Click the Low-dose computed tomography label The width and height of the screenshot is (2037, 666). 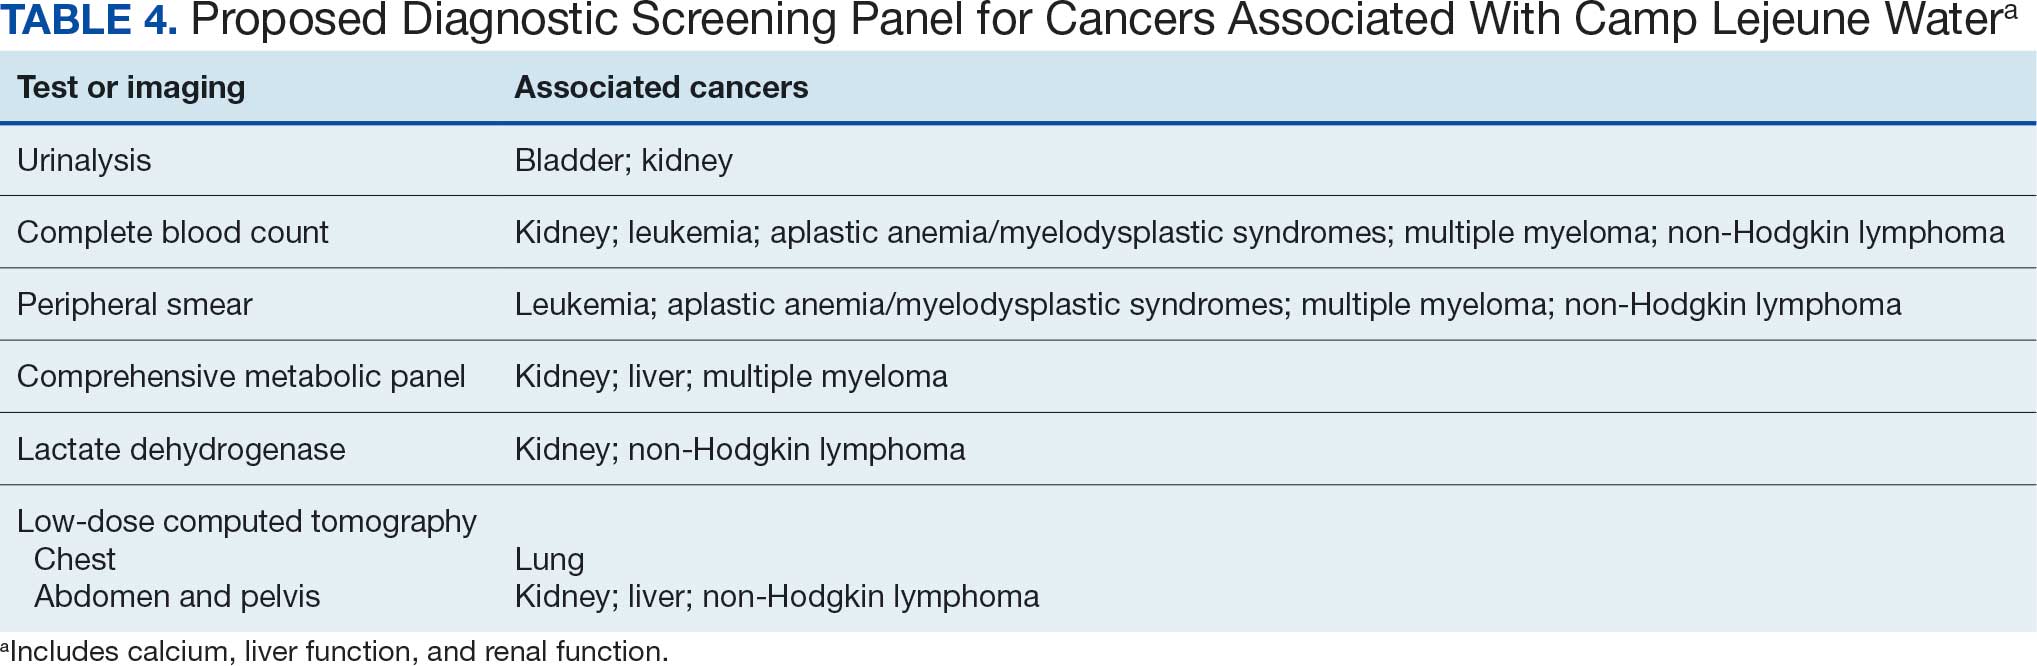coord(247,521)
